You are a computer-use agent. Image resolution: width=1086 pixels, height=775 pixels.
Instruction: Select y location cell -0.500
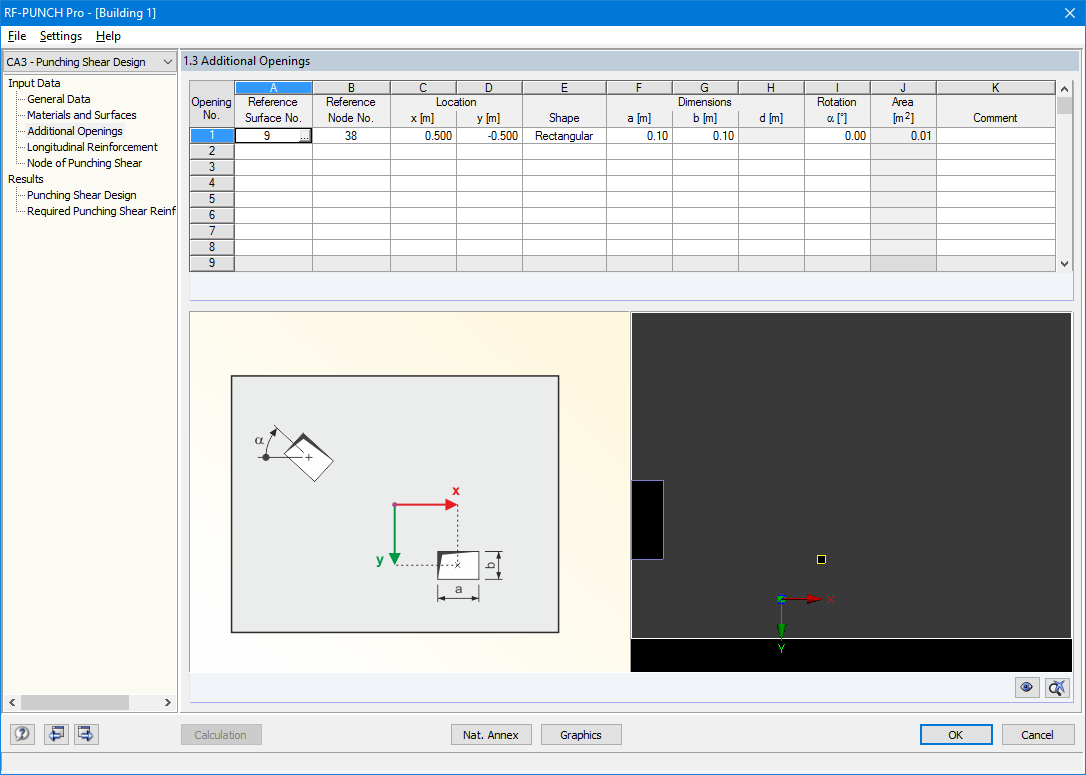pyautogui.click(x=490, y=136)
